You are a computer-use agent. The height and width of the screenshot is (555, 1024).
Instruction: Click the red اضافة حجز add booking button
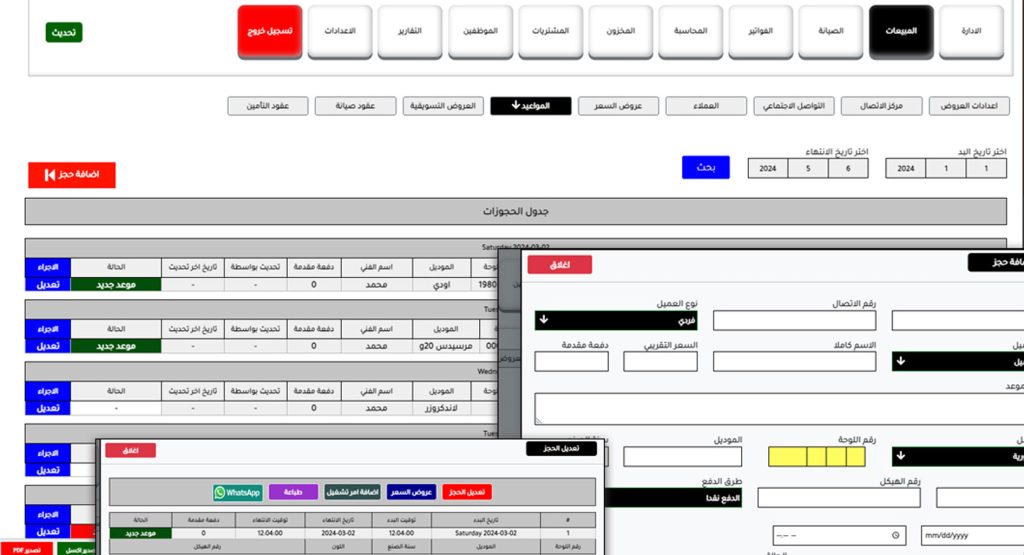pos(72,175)
